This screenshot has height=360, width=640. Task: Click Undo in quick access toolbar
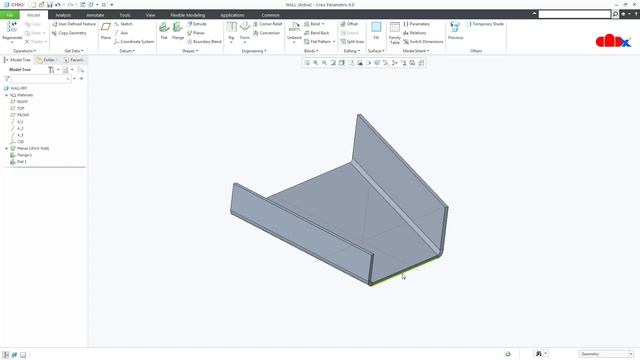pos(58,4)
